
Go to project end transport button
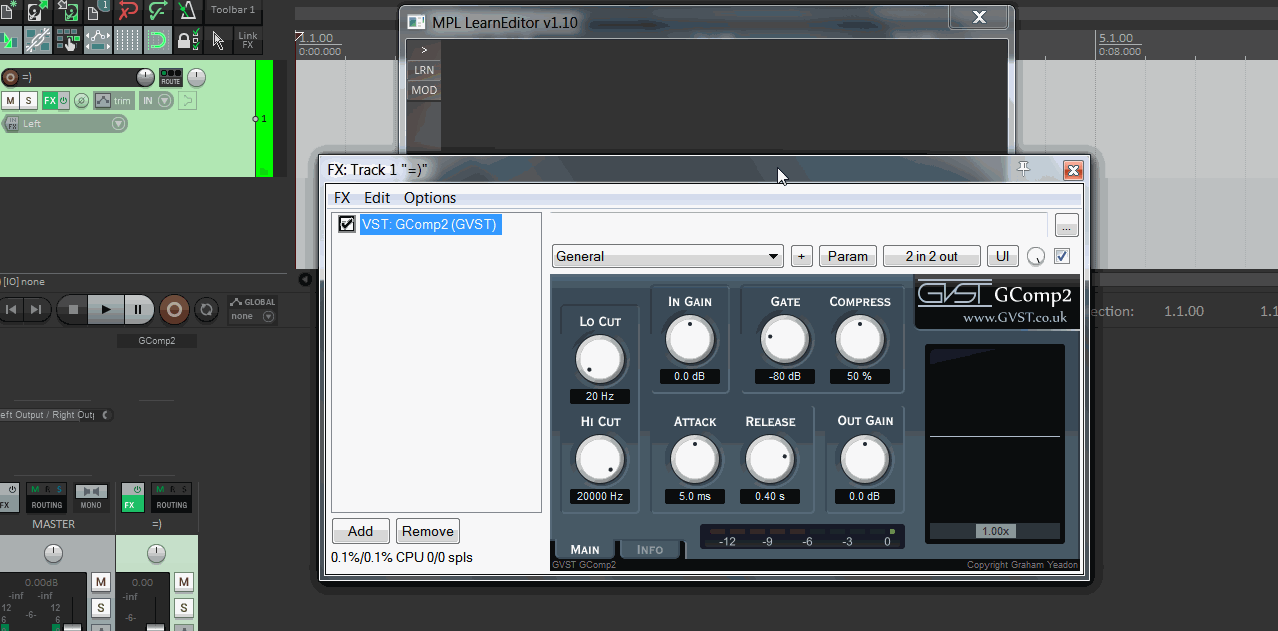pos(35,310)
